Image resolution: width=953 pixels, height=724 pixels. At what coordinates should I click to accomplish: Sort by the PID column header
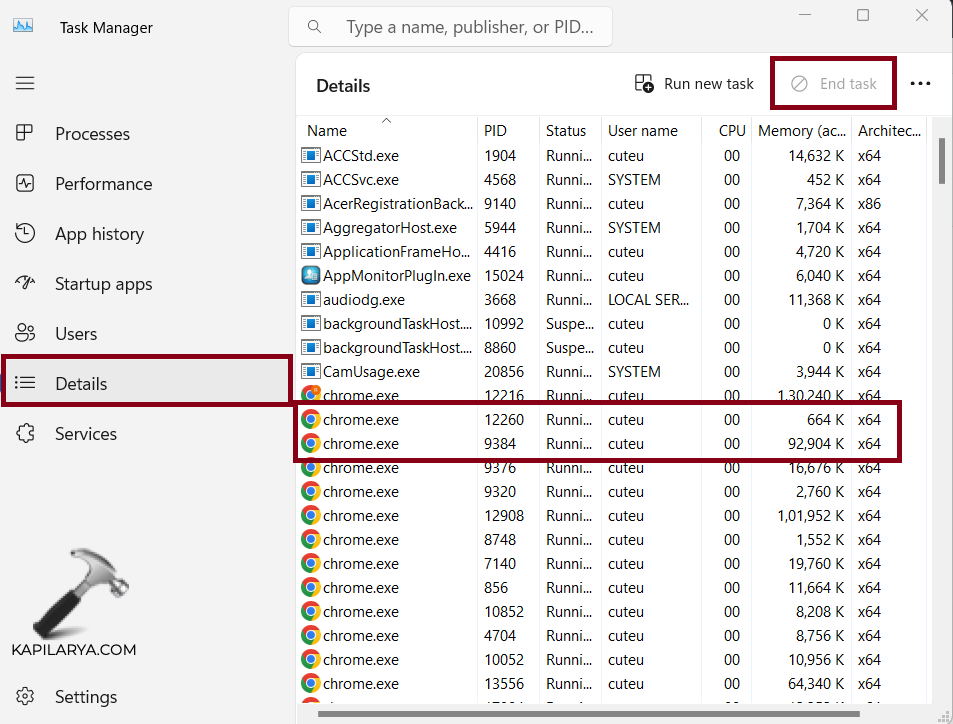click(495, 131)
